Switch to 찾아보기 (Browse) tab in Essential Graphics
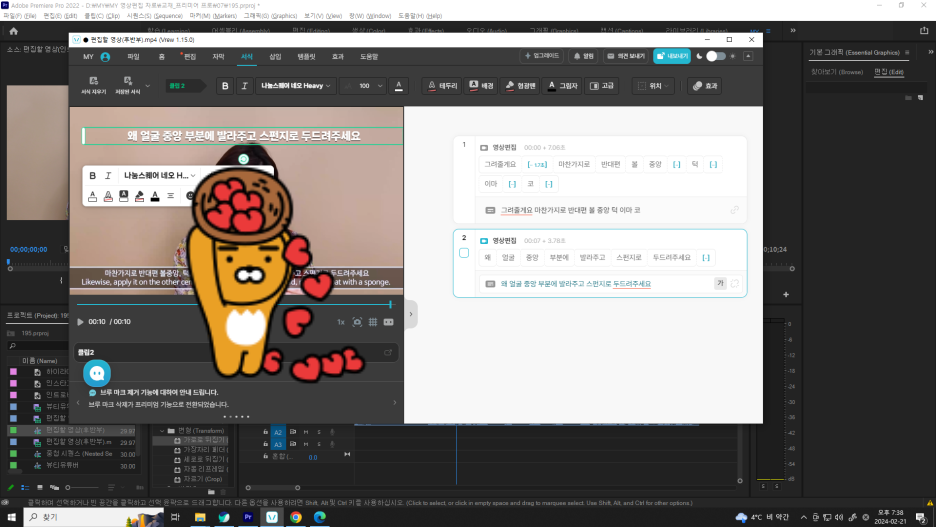936x527 pixels. [x=837, y=72]
